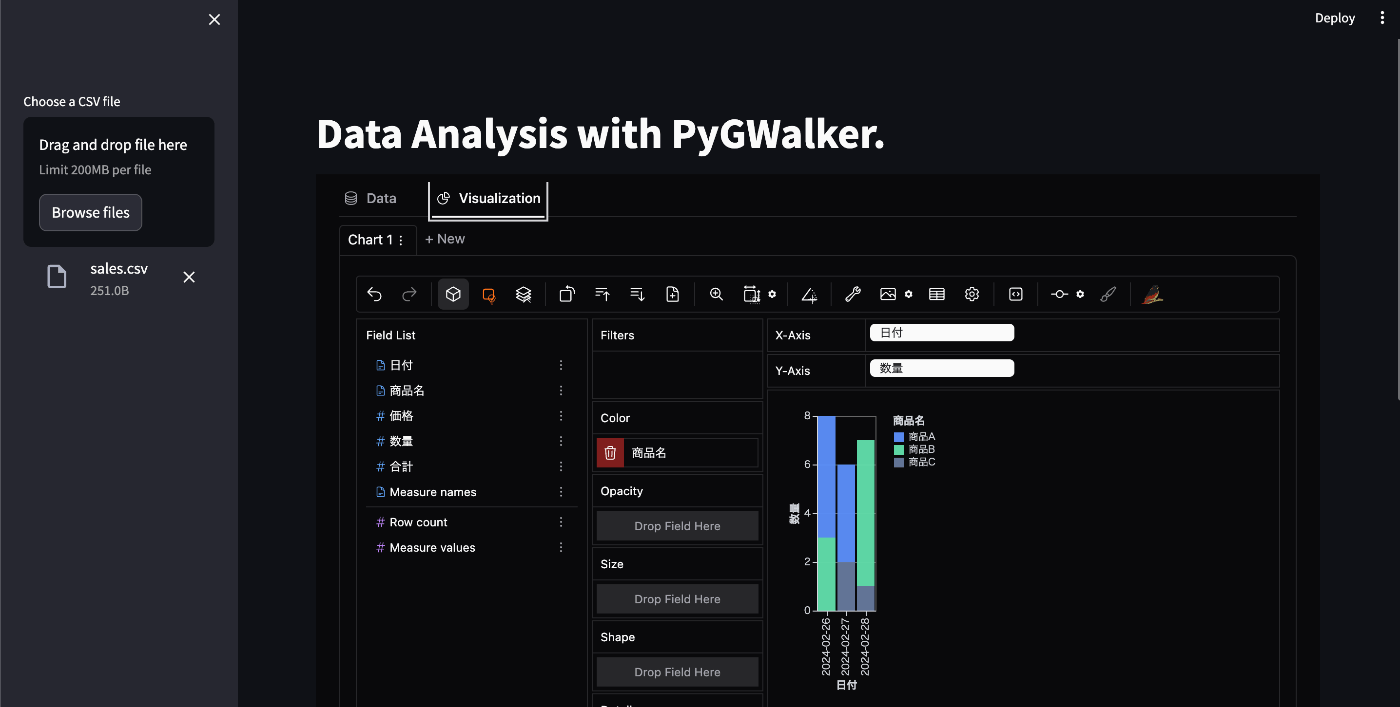1400x707 pixels.
Task: Click the 商品C gray-blue legend swatch
Action: pos(899,462)
